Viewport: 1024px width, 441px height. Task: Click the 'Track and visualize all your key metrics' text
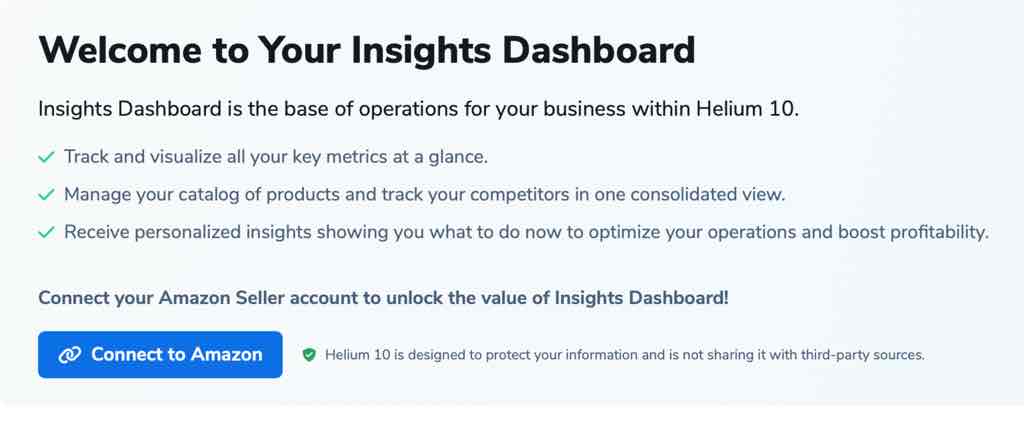tap(276, 157)
